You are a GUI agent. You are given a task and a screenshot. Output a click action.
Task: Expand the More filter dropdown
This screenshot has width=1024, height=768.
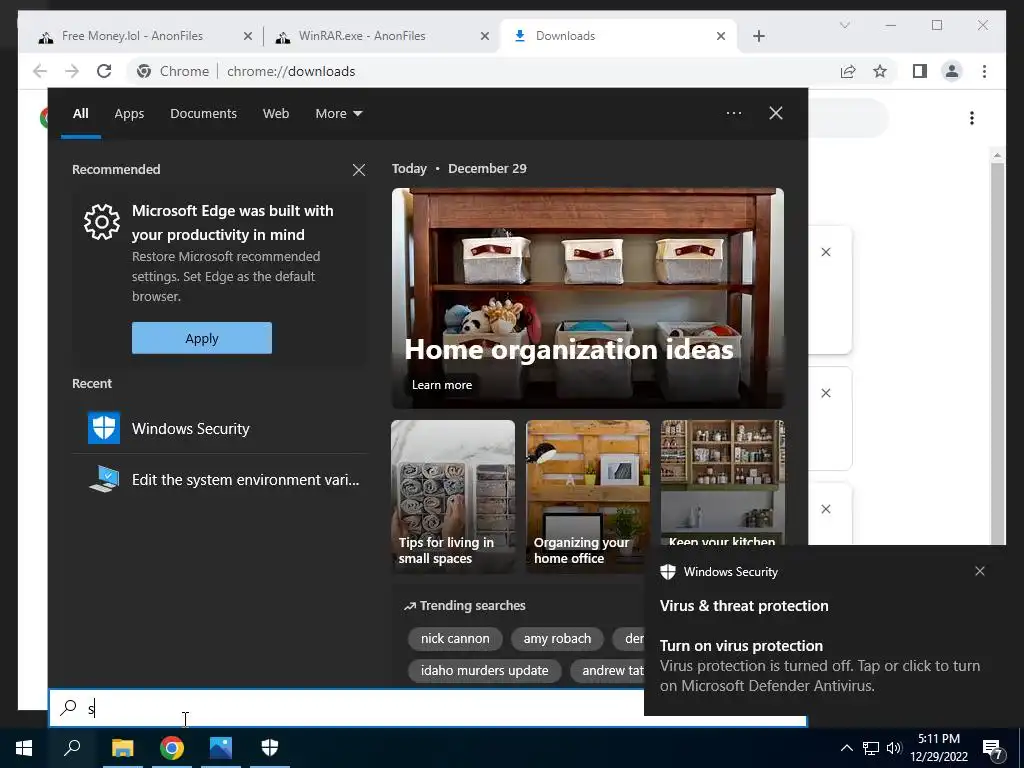pos(338,114)
